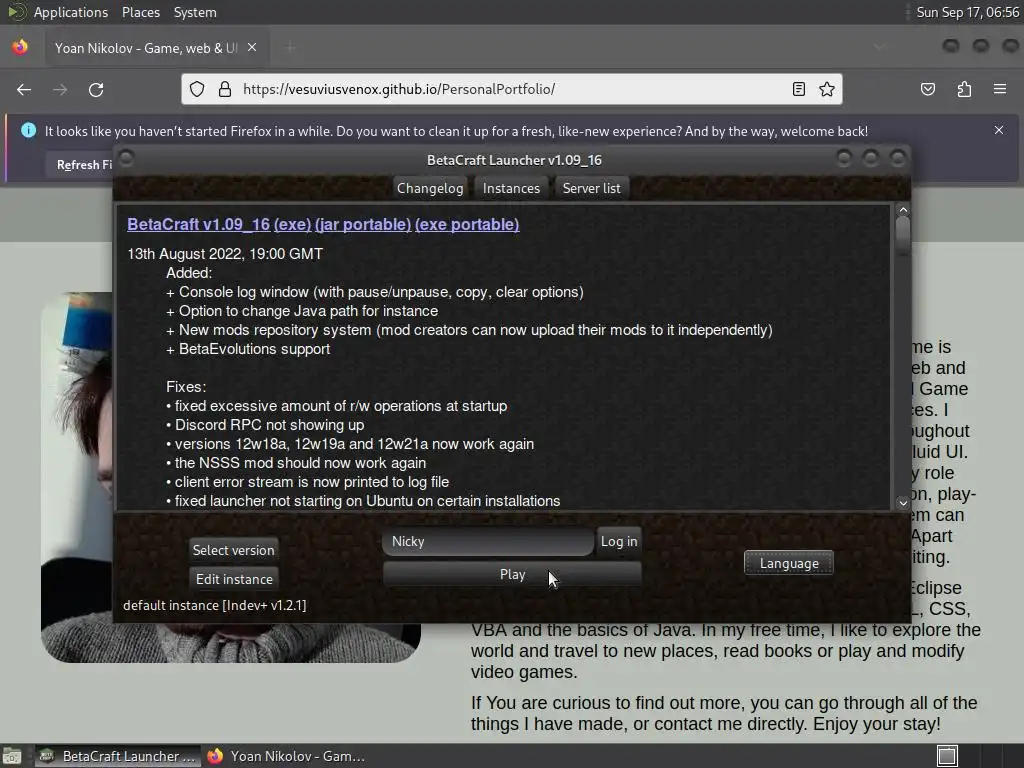Click the portfolio profile photo

coord(231,477)
